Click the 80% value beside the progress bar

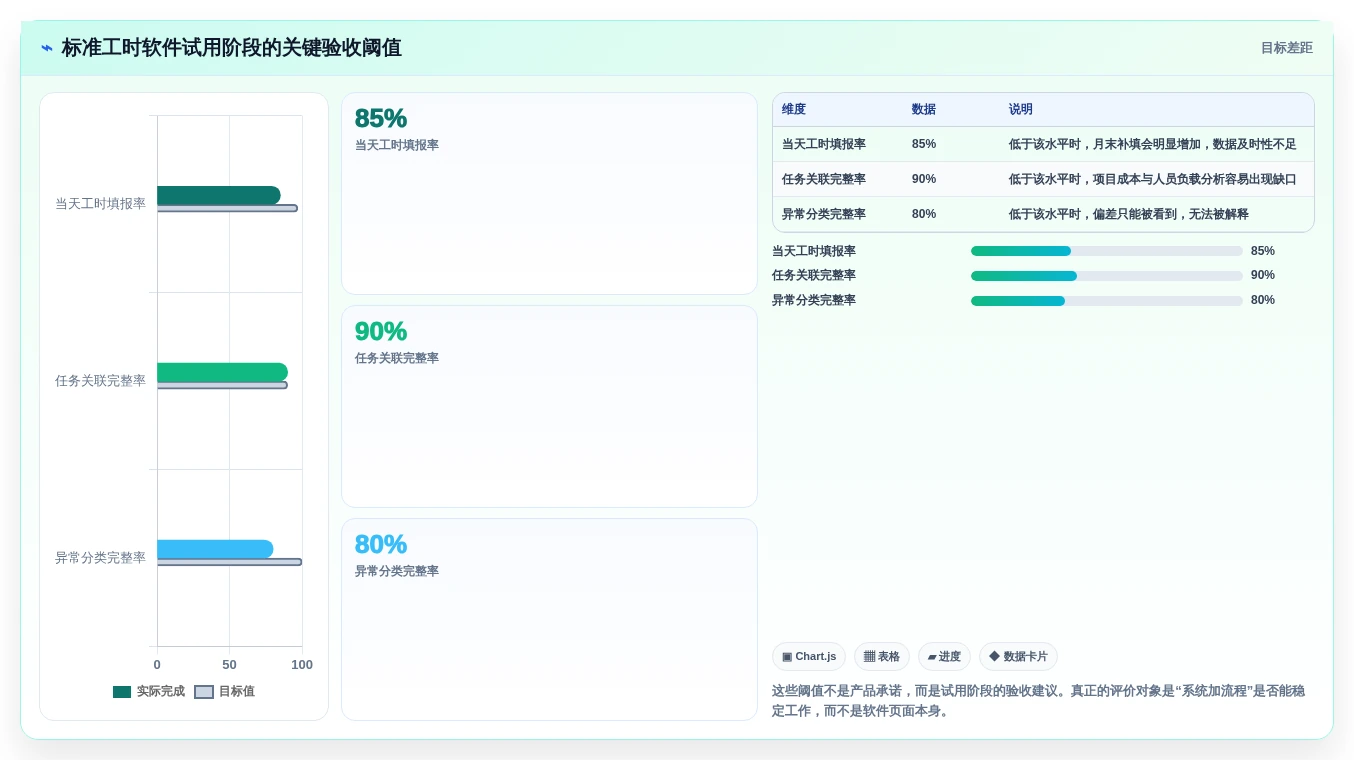(x=1263, y=301)
